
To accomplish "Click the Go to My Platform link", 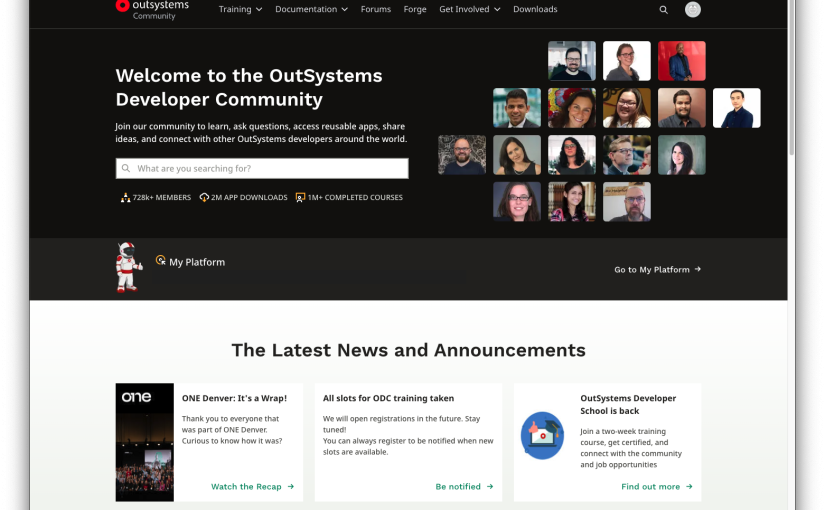I will [657, 269].
